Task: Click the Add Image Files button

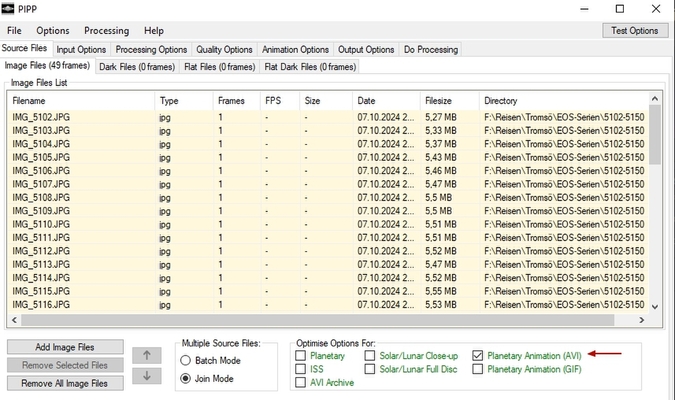Action: pos(65,347)
